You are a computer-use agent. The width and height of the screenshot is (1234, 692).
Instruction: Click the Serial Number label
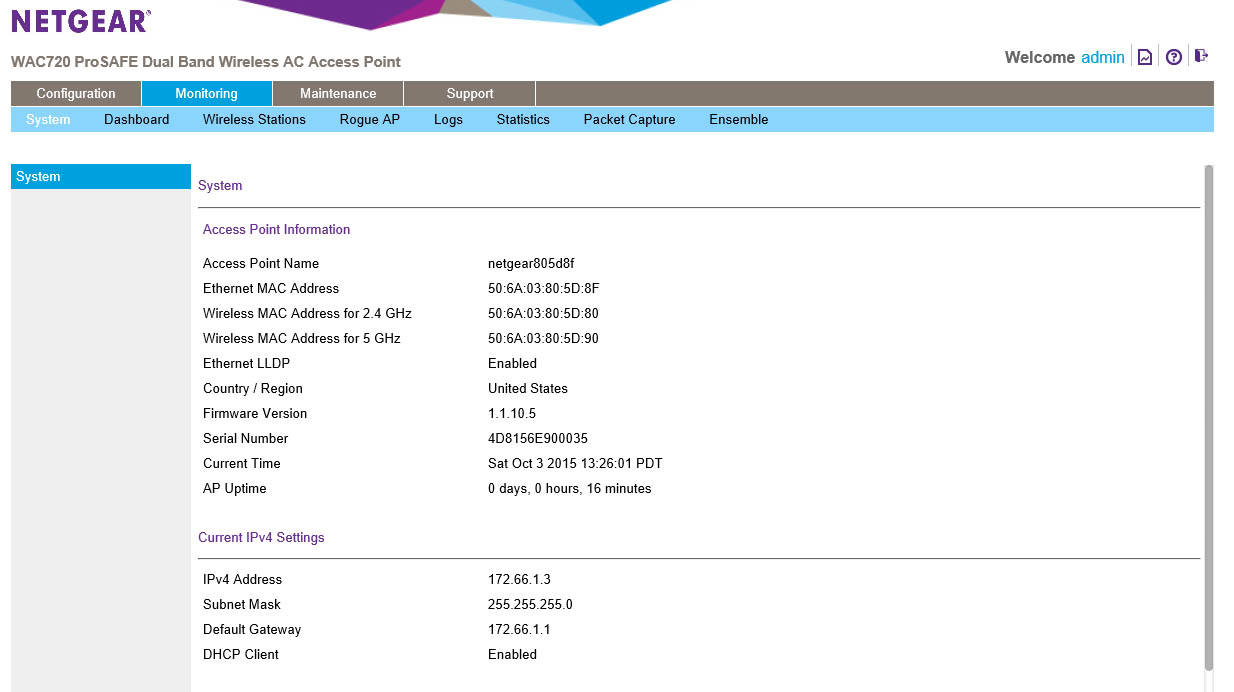pyautogui.click(x=245, y=438)
